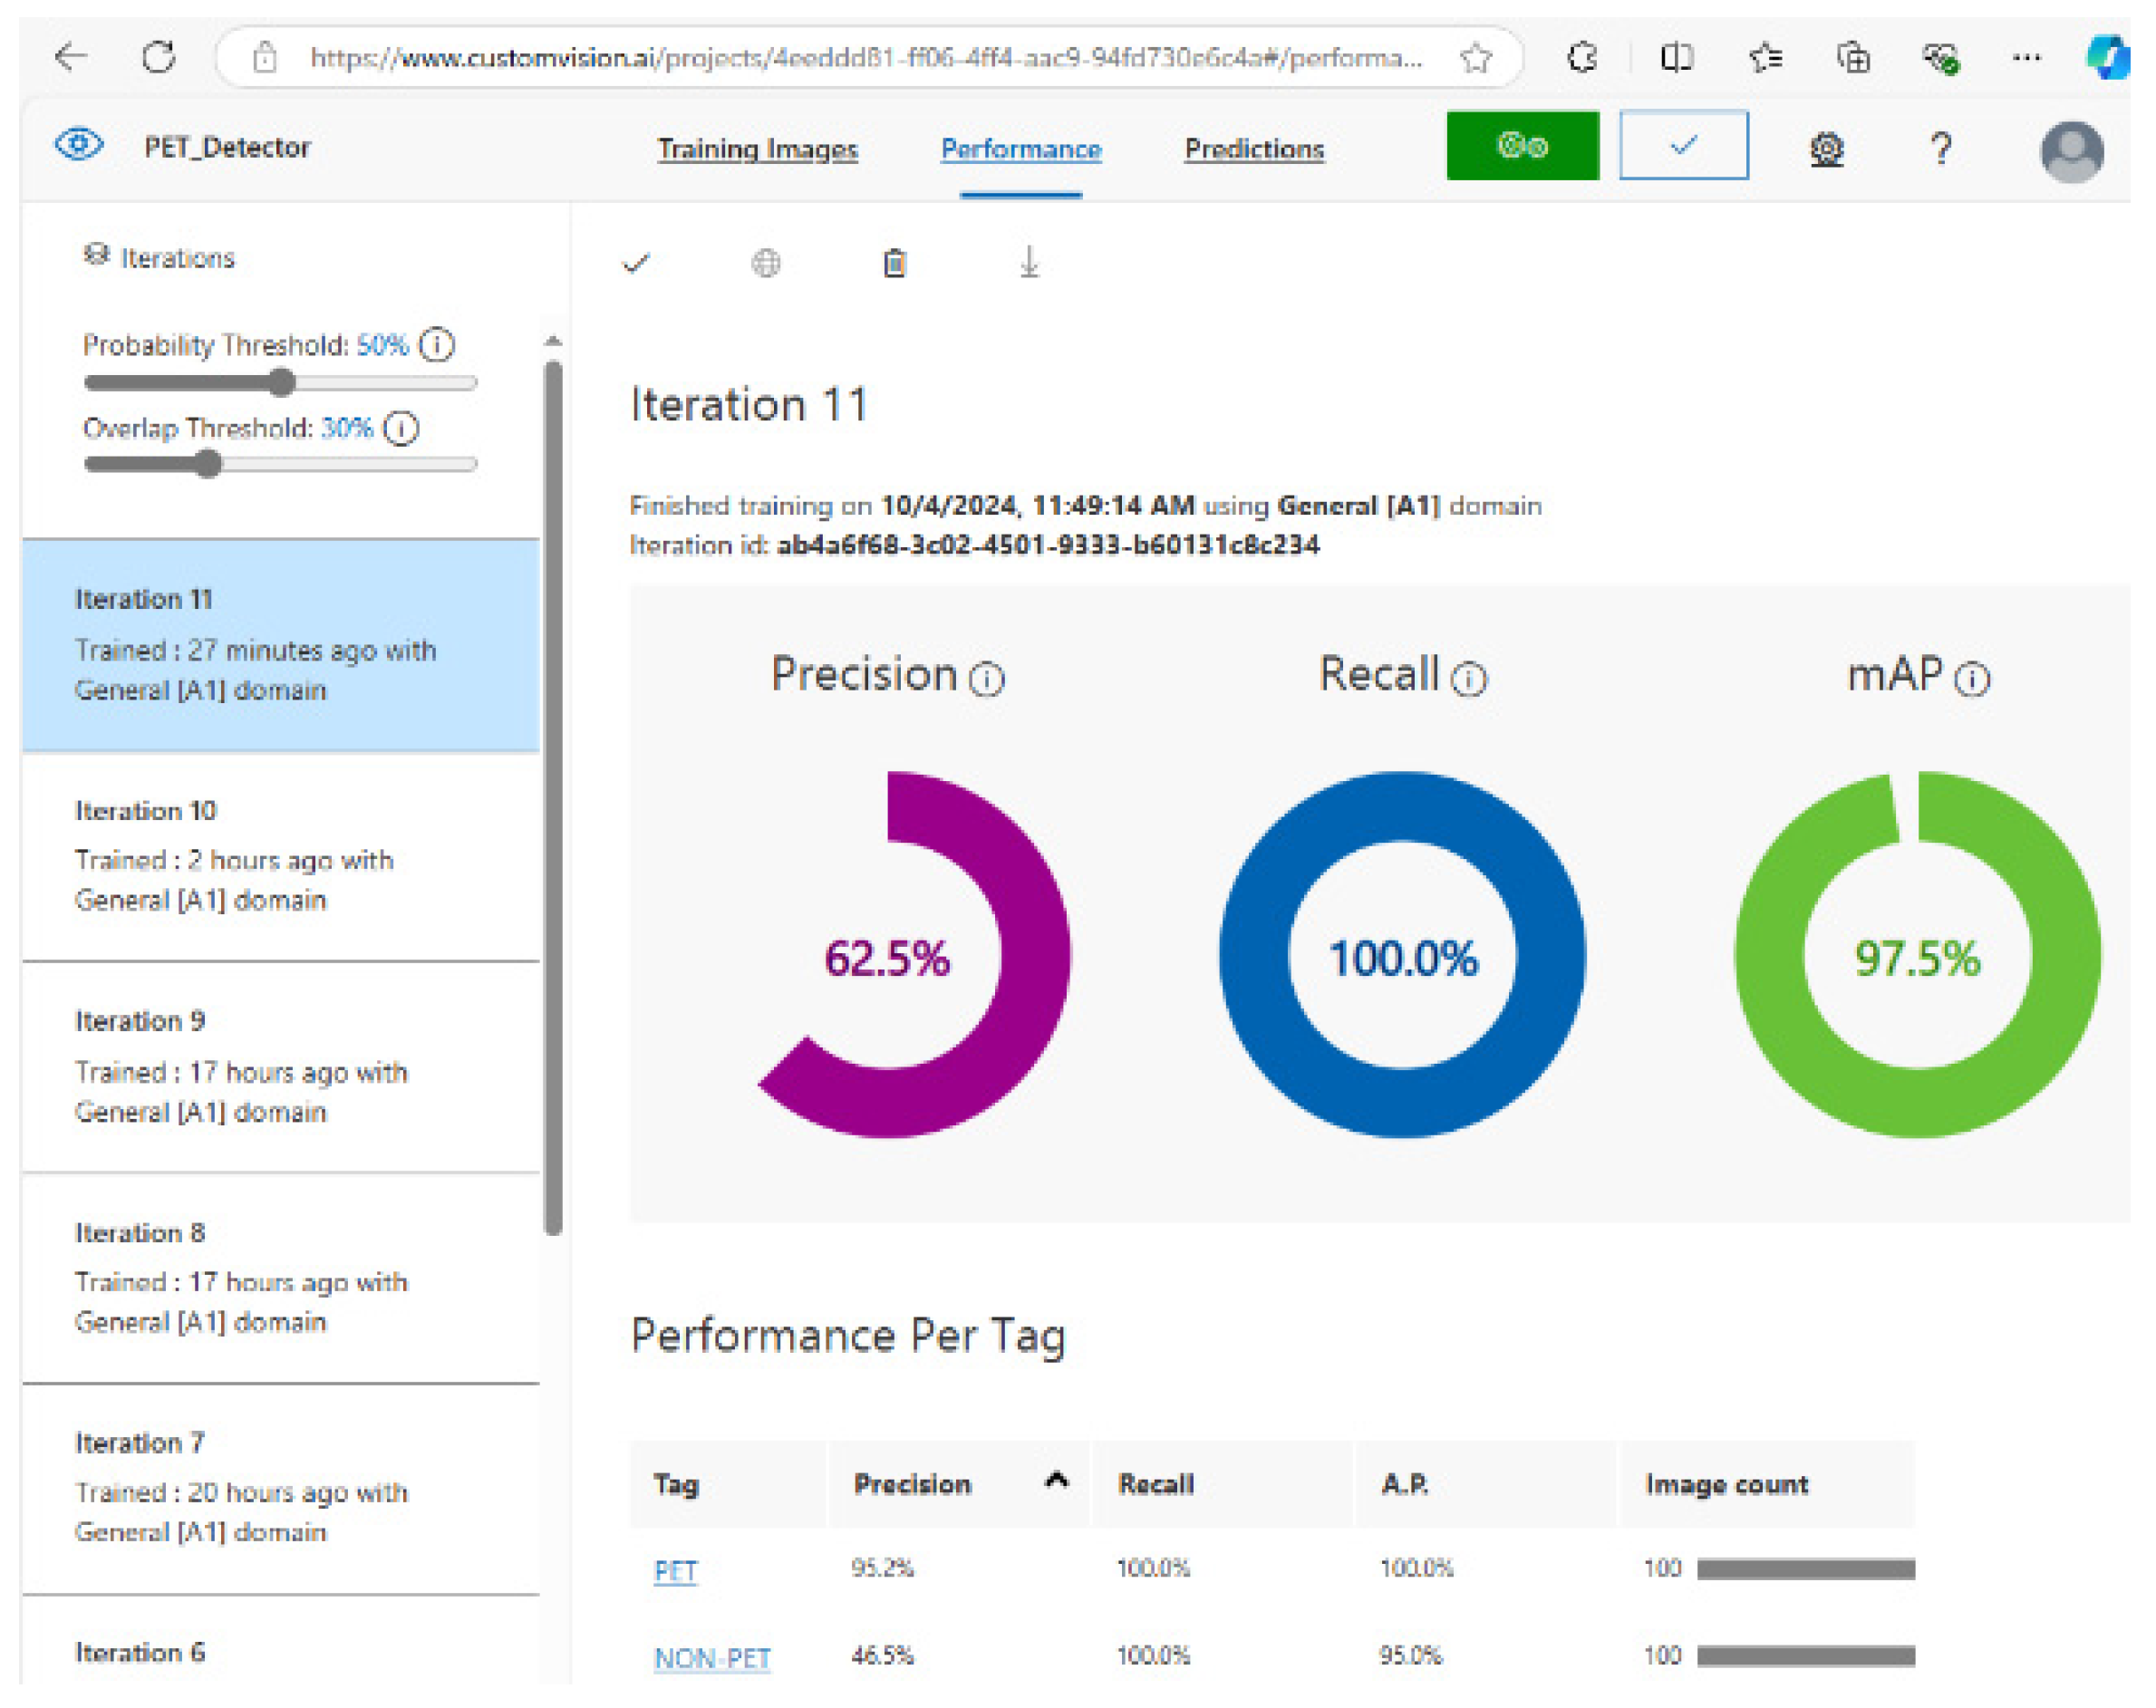Show Overlap Threshold info tooltip
This screenshot has width=2156, height=1708.
pos(402,429)
